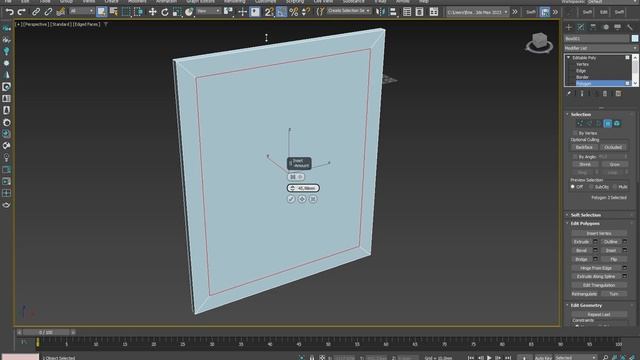Select Polygon in the modifier stack
The height and width of the screenshot is (360, 640).
click(584, 83)
